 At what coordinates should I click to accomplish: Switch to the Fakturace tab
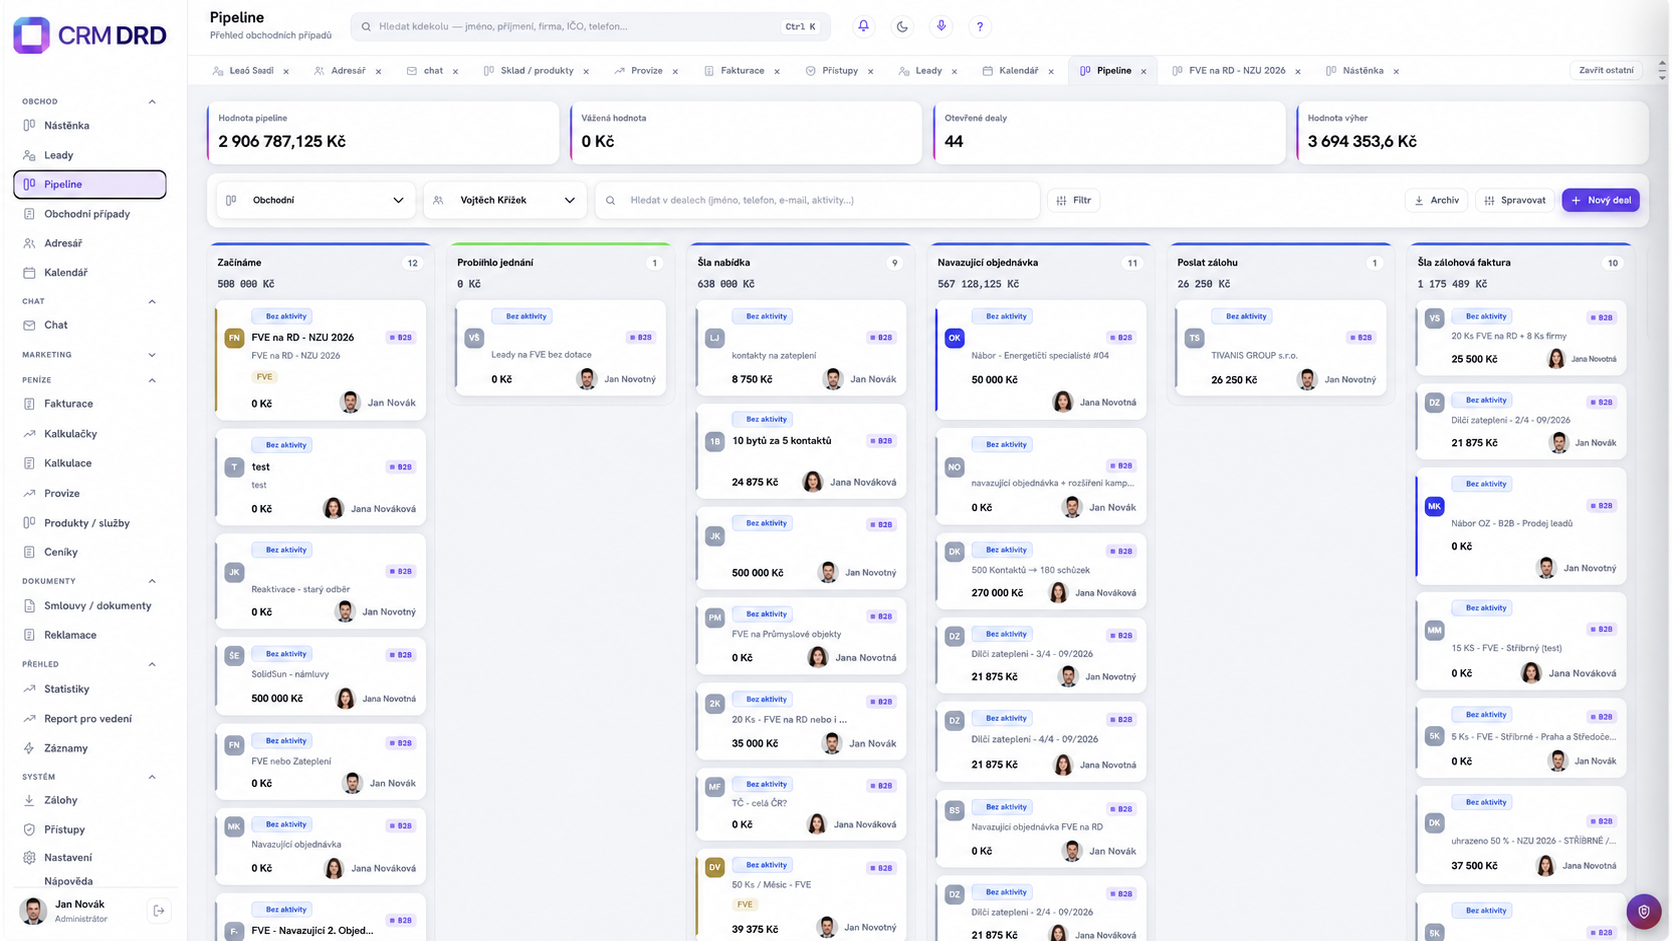(x=742, y=71)
